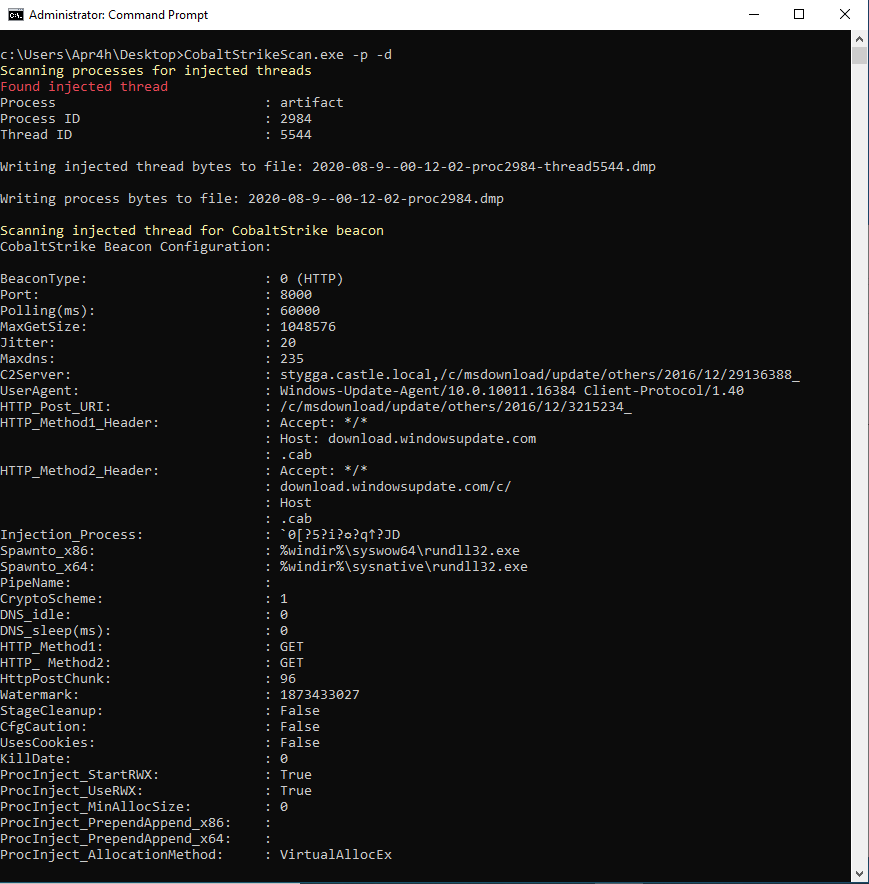
Task: Click BeaconType value '0 (HTTP)'
Action: pyautogui.click(x=312, y=279)
